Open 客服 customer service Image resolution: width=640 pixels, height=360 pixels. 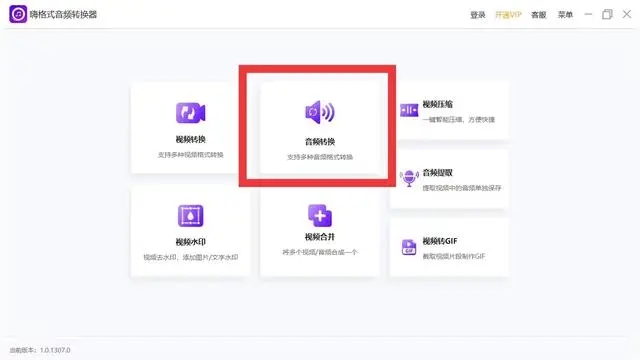(x=538, y=15)
